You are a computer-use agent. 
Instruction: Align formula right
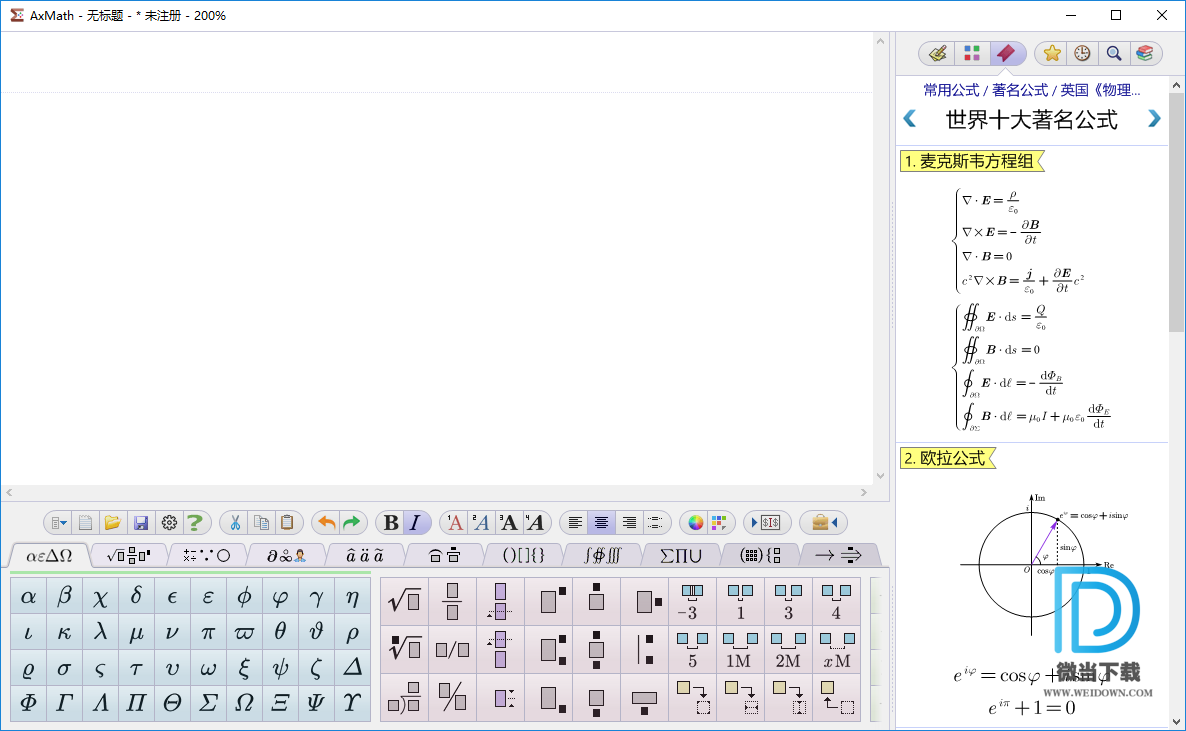(x=629, y=523)
